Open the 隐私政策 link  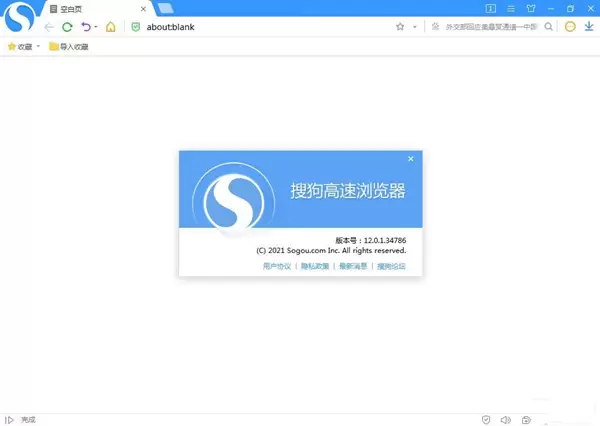(315, 266)
